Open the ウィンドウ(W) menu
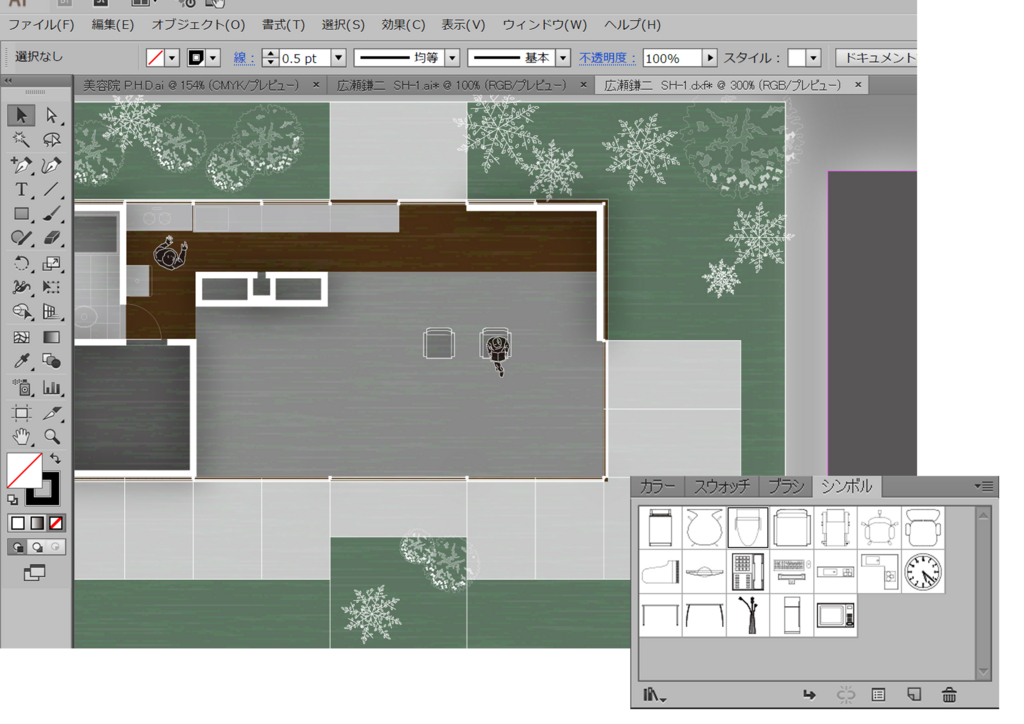 (545, 25)
